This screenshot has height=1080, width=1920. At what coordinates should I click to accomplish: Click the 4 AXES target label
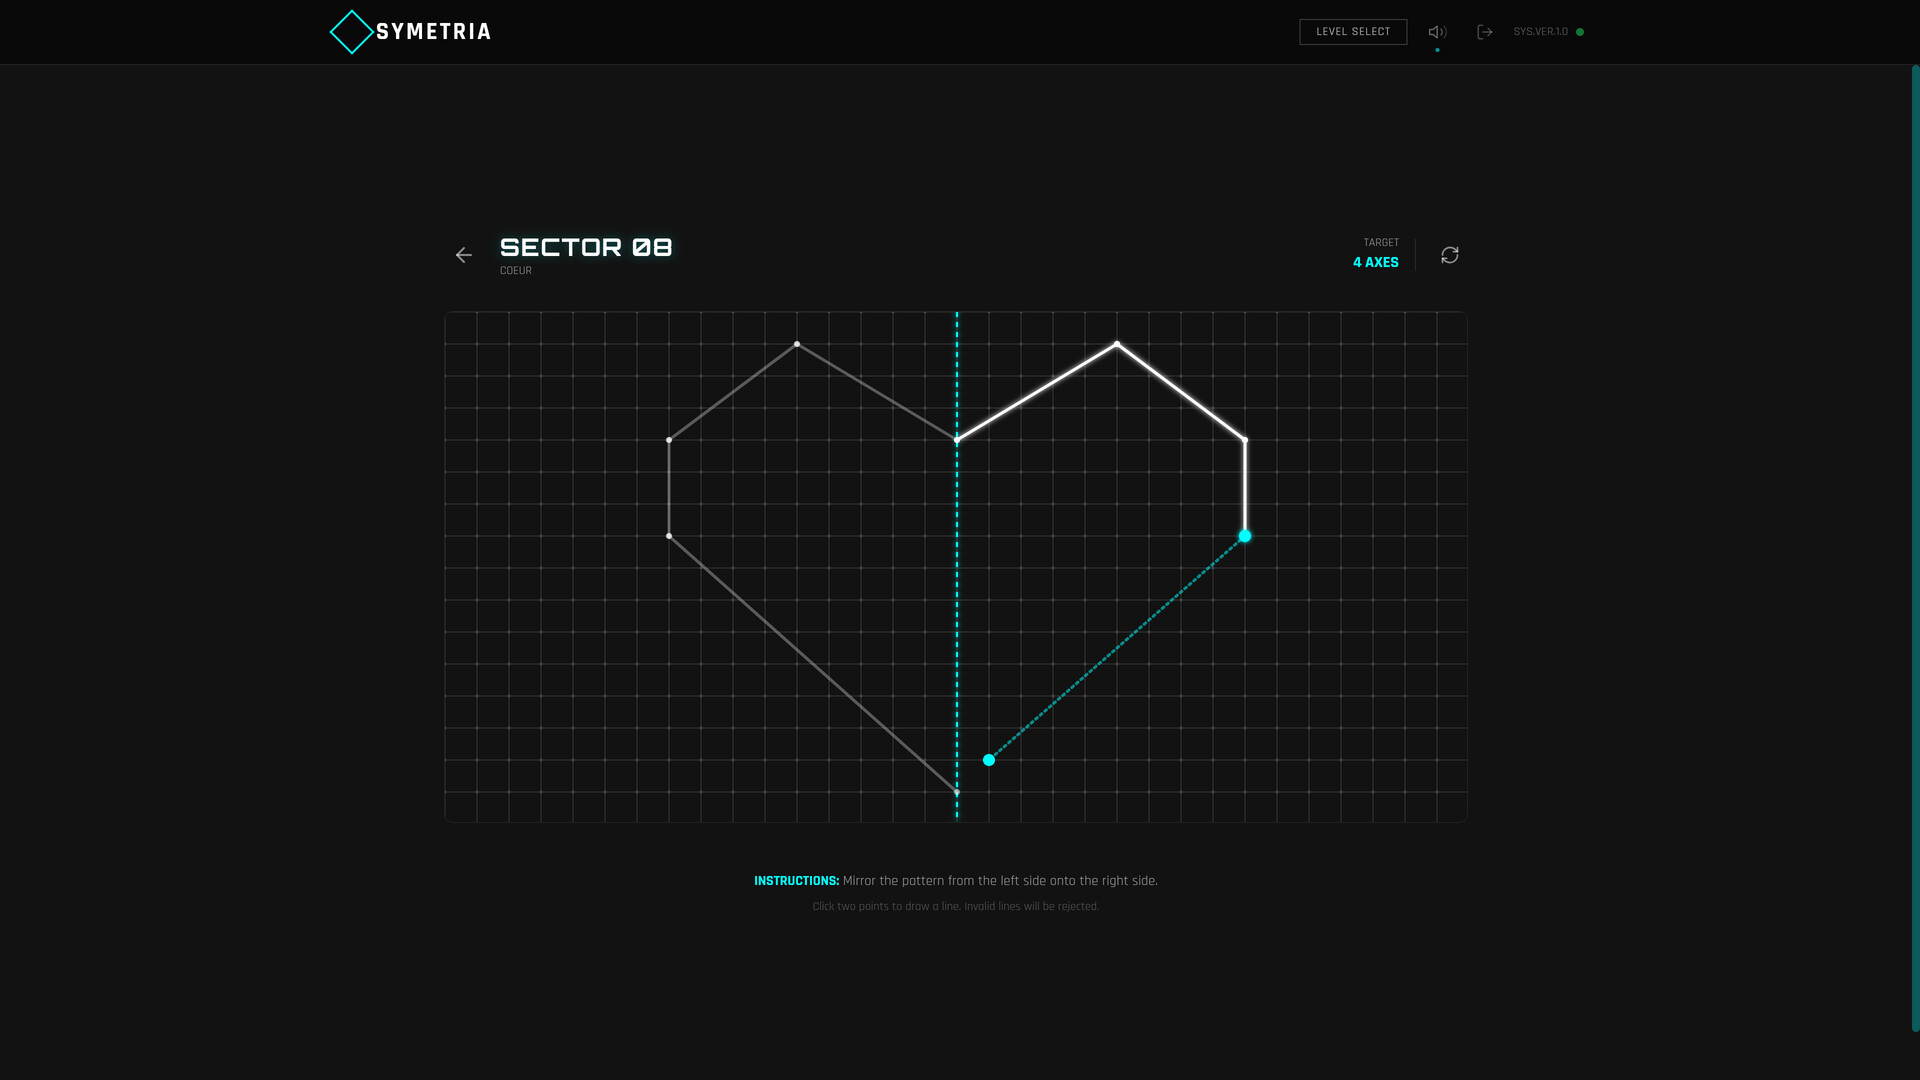tap(1375, 262)
